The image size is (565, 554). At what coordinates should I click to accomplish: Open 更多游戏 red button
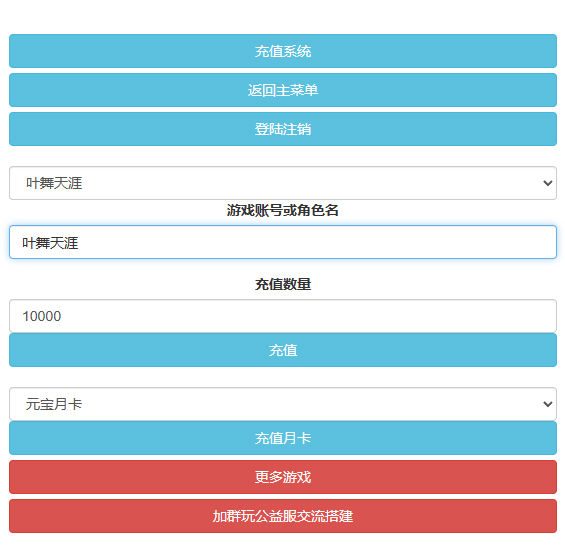[283, 477]
